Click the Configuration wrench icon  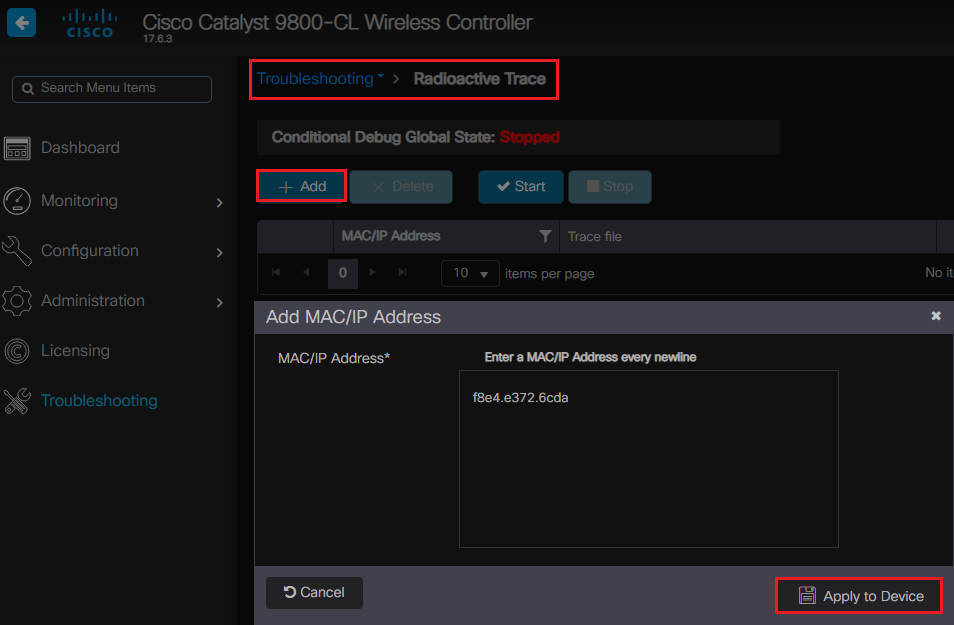pyautogui.click(x=17, y=251)
